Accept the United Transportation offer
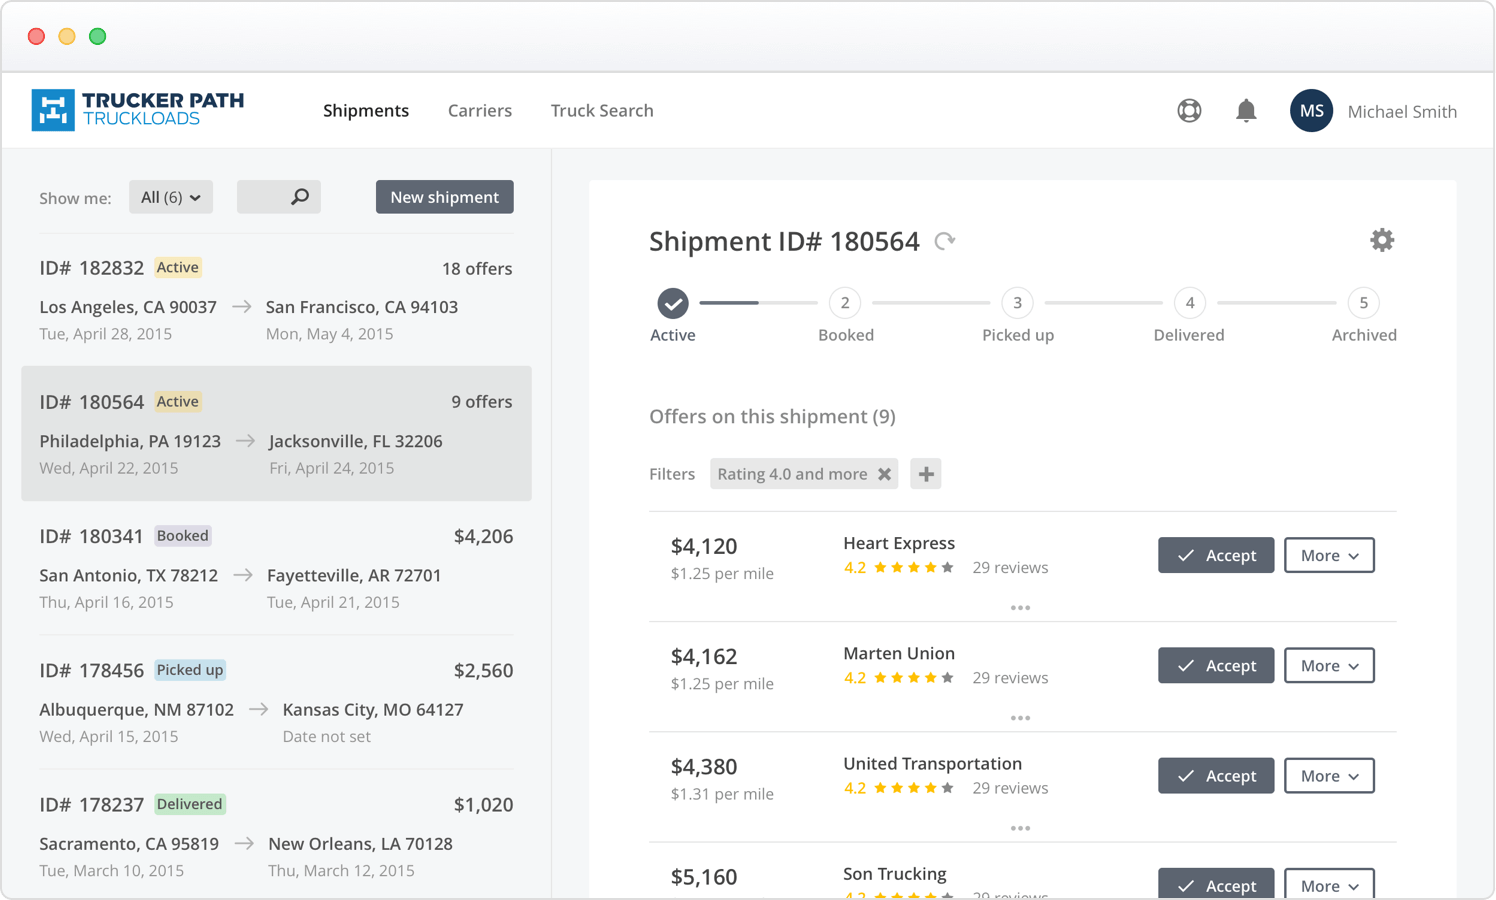 coord(1216,775)
